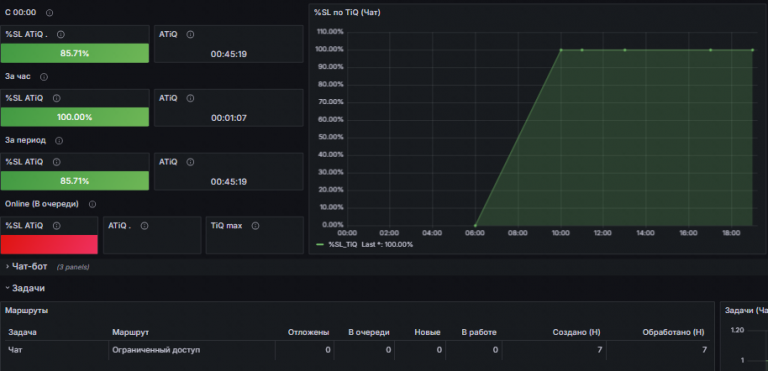Click the 0 value in 'В работе' column
The height and width of the screenshot is (371, 768).
[x=495, y=350]
